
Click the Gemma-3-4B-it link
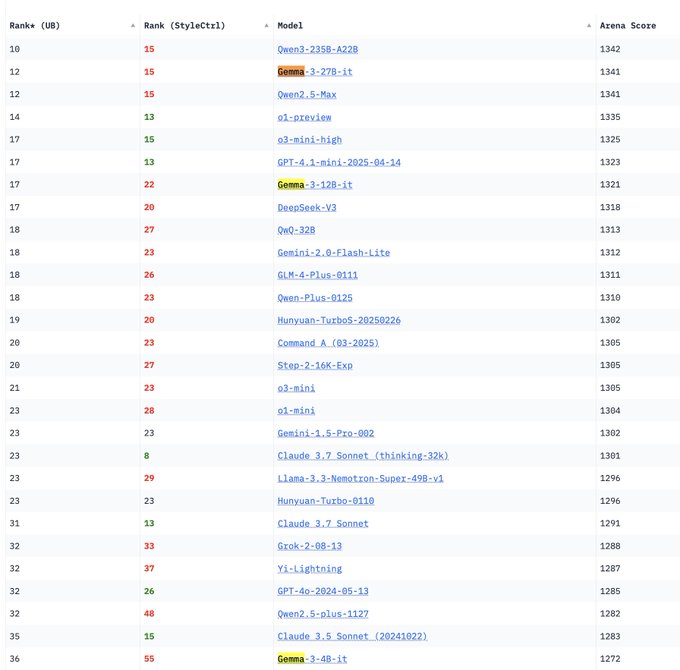pyautogui.click(x=312, y=659)
